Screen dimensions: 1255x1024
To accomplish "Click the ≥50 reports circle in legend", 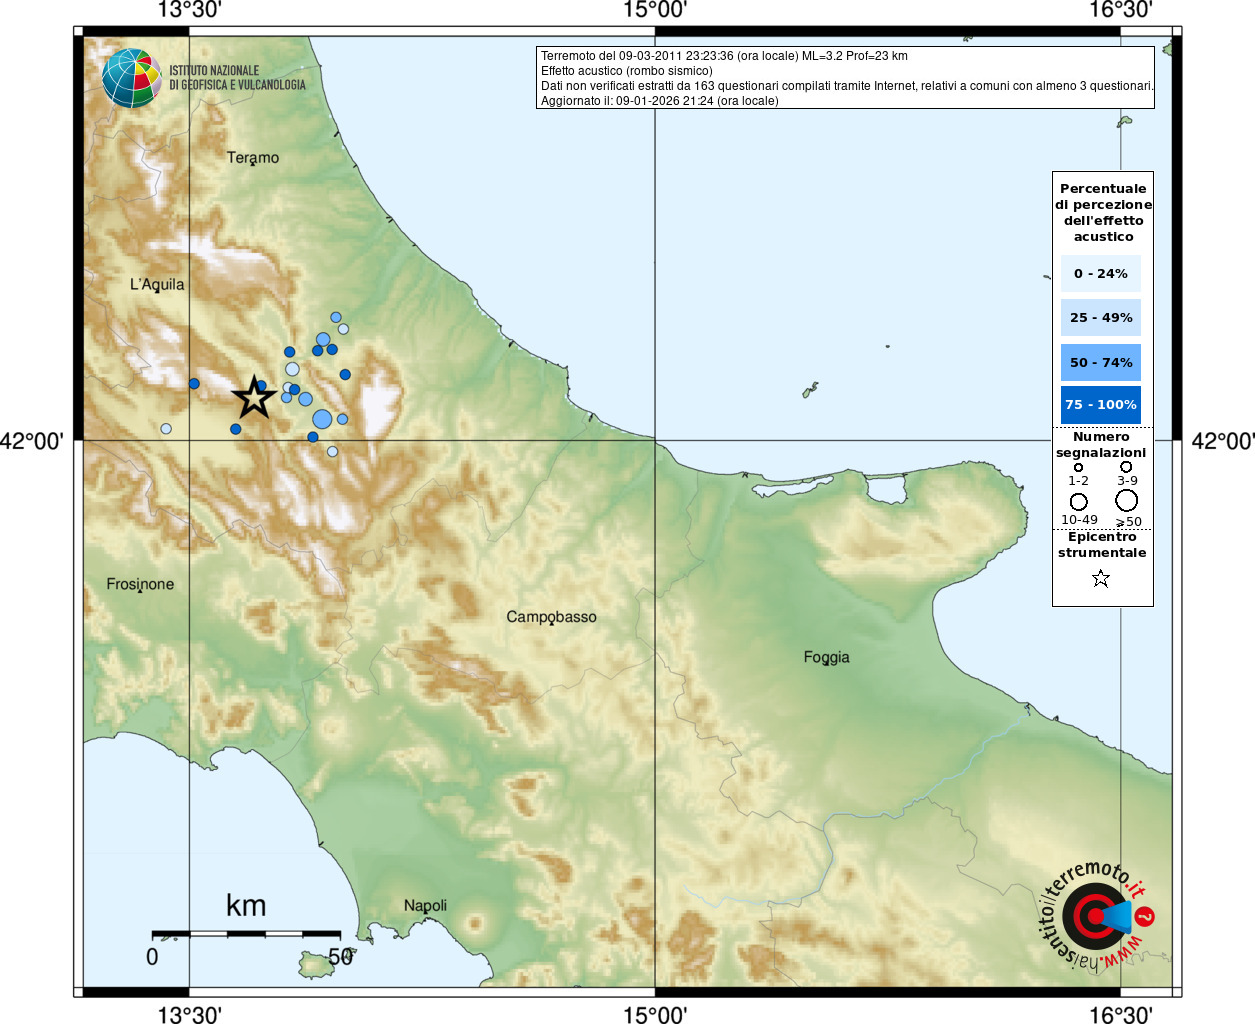I will 1126,500.
